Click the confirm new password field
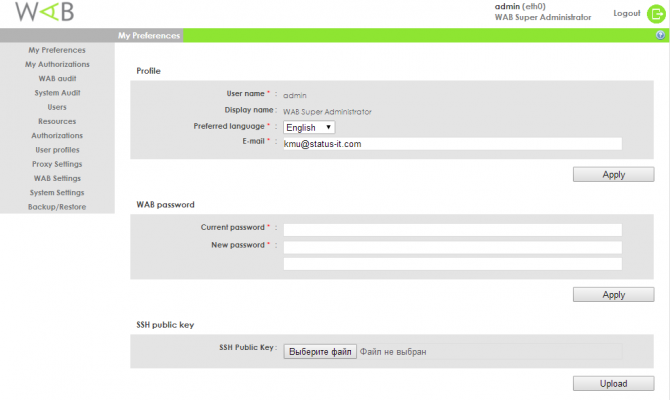The height and width of the screenshot is (400, 670). pos(453,264)
